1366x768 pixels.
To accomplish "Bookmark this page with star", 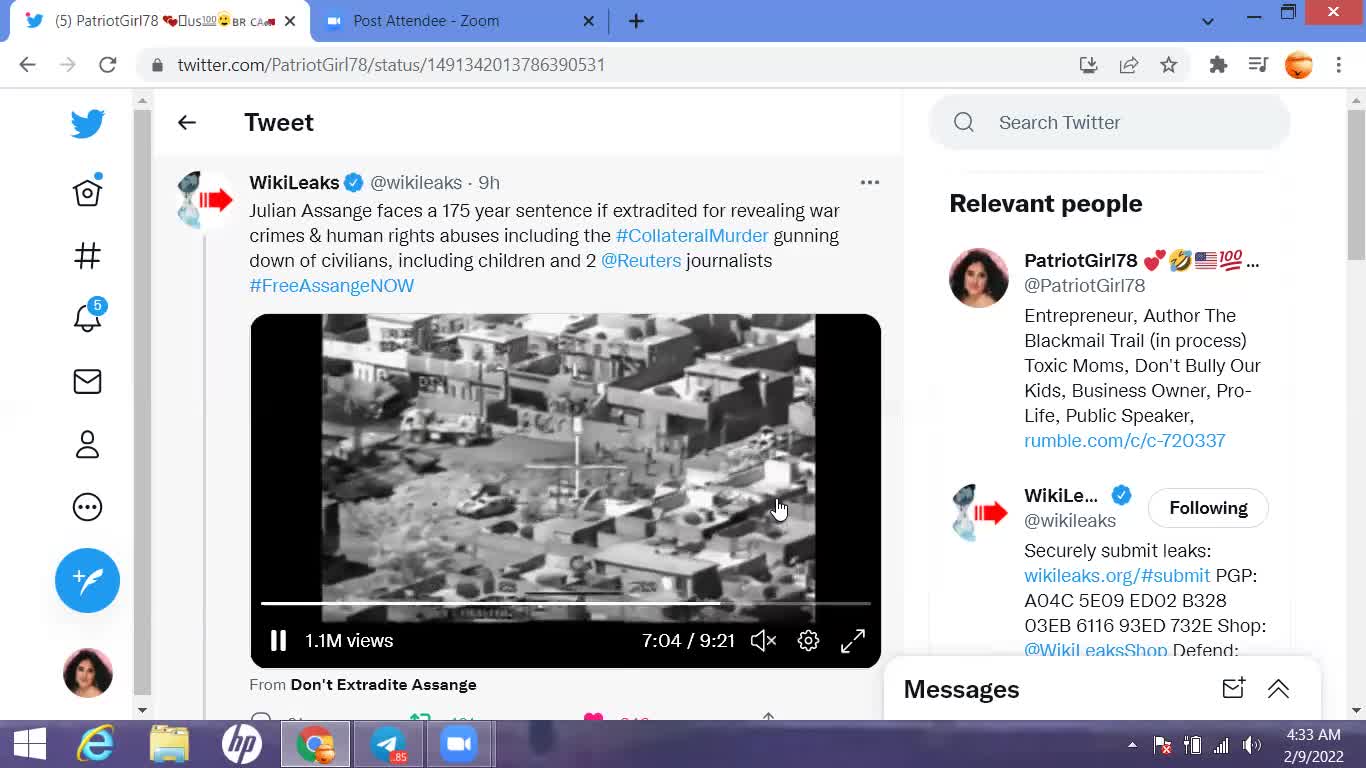I will [x=1169, y=65].
